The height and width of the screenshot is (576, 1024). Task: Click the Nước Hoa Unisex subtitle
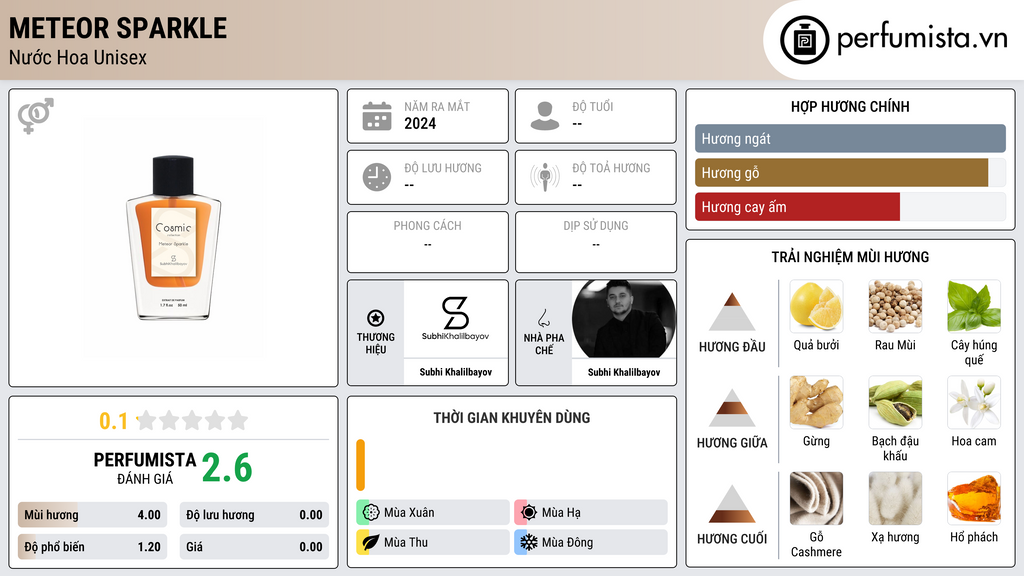[x=78, y=57]
